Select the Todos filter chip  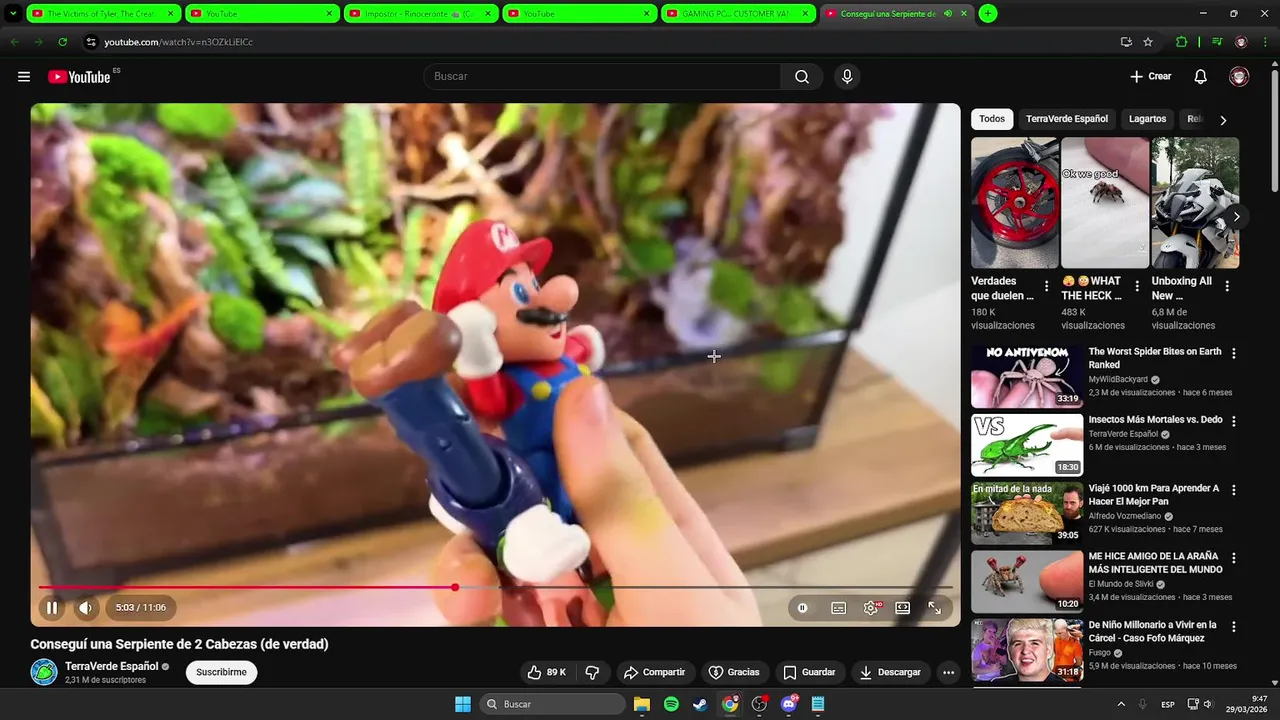point(992,119)
